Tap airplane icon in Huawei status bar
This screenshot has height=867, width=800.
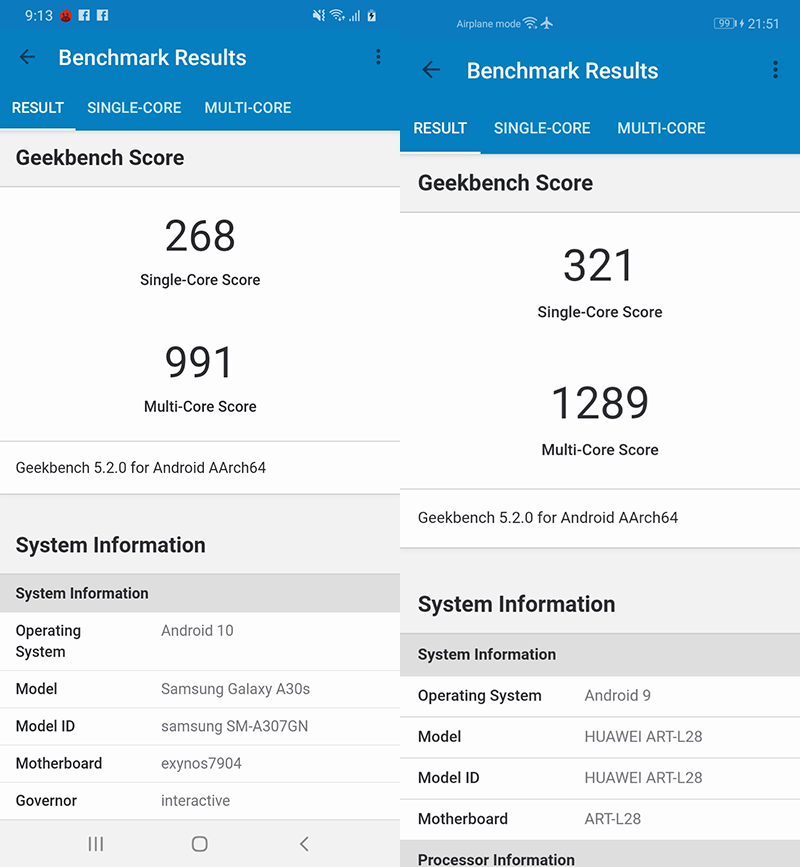(547, 23)
